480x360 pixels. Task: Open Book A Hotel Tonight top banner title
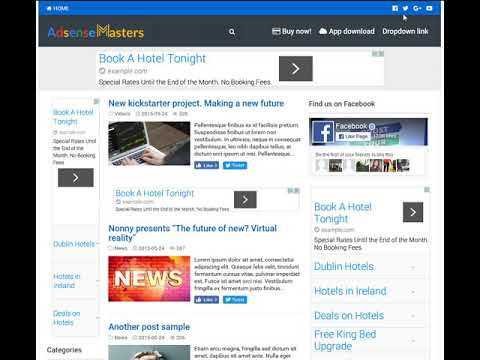(152, 59)
